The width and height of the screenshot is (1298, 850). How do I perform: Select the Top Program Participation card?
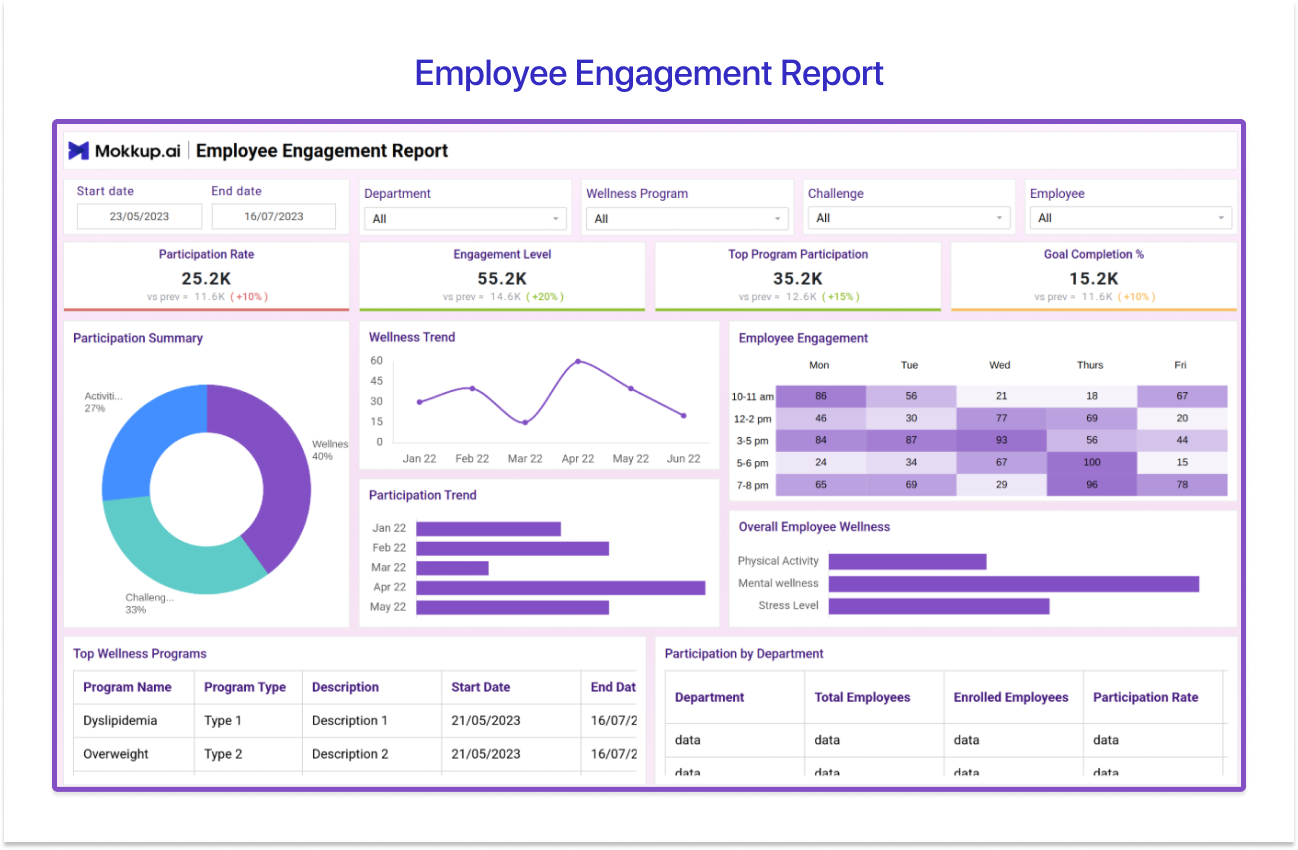[x=798, y=276]
